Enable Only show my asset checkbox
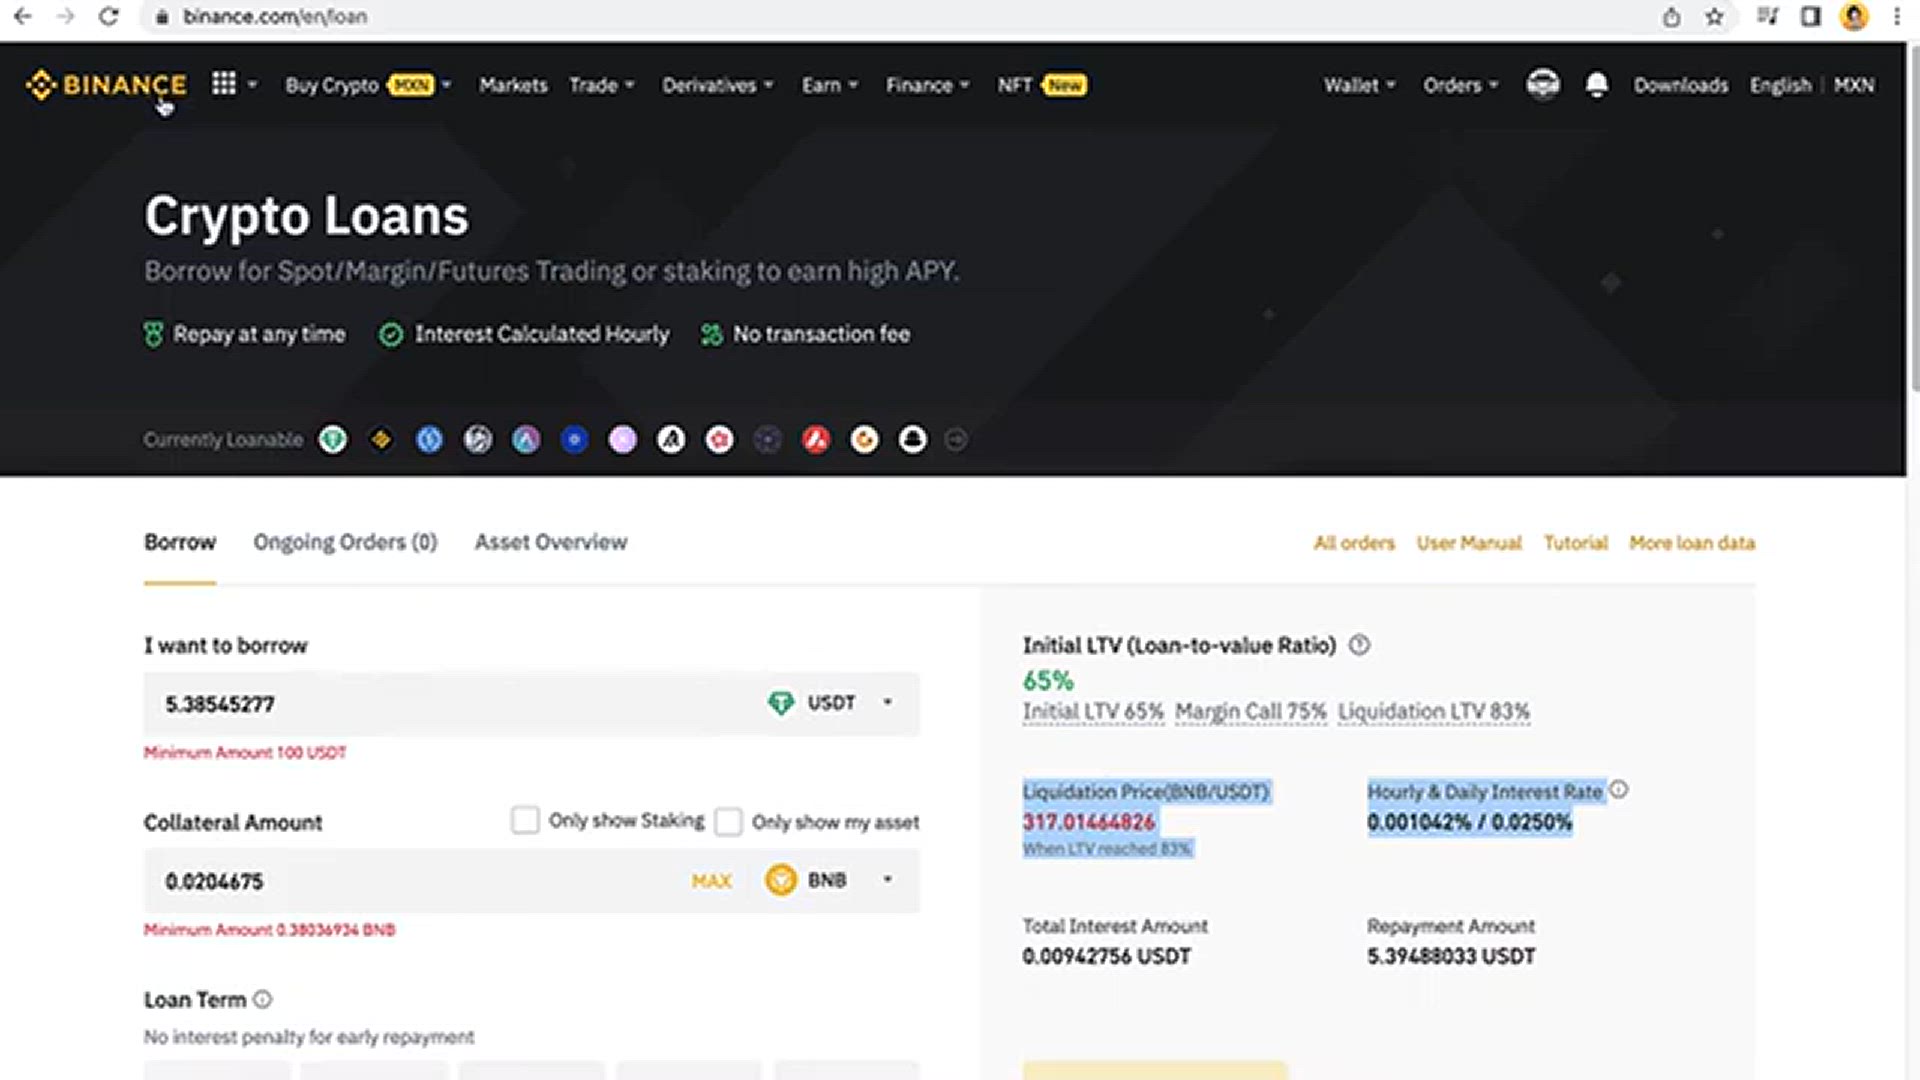 click(x=728, y=822)
